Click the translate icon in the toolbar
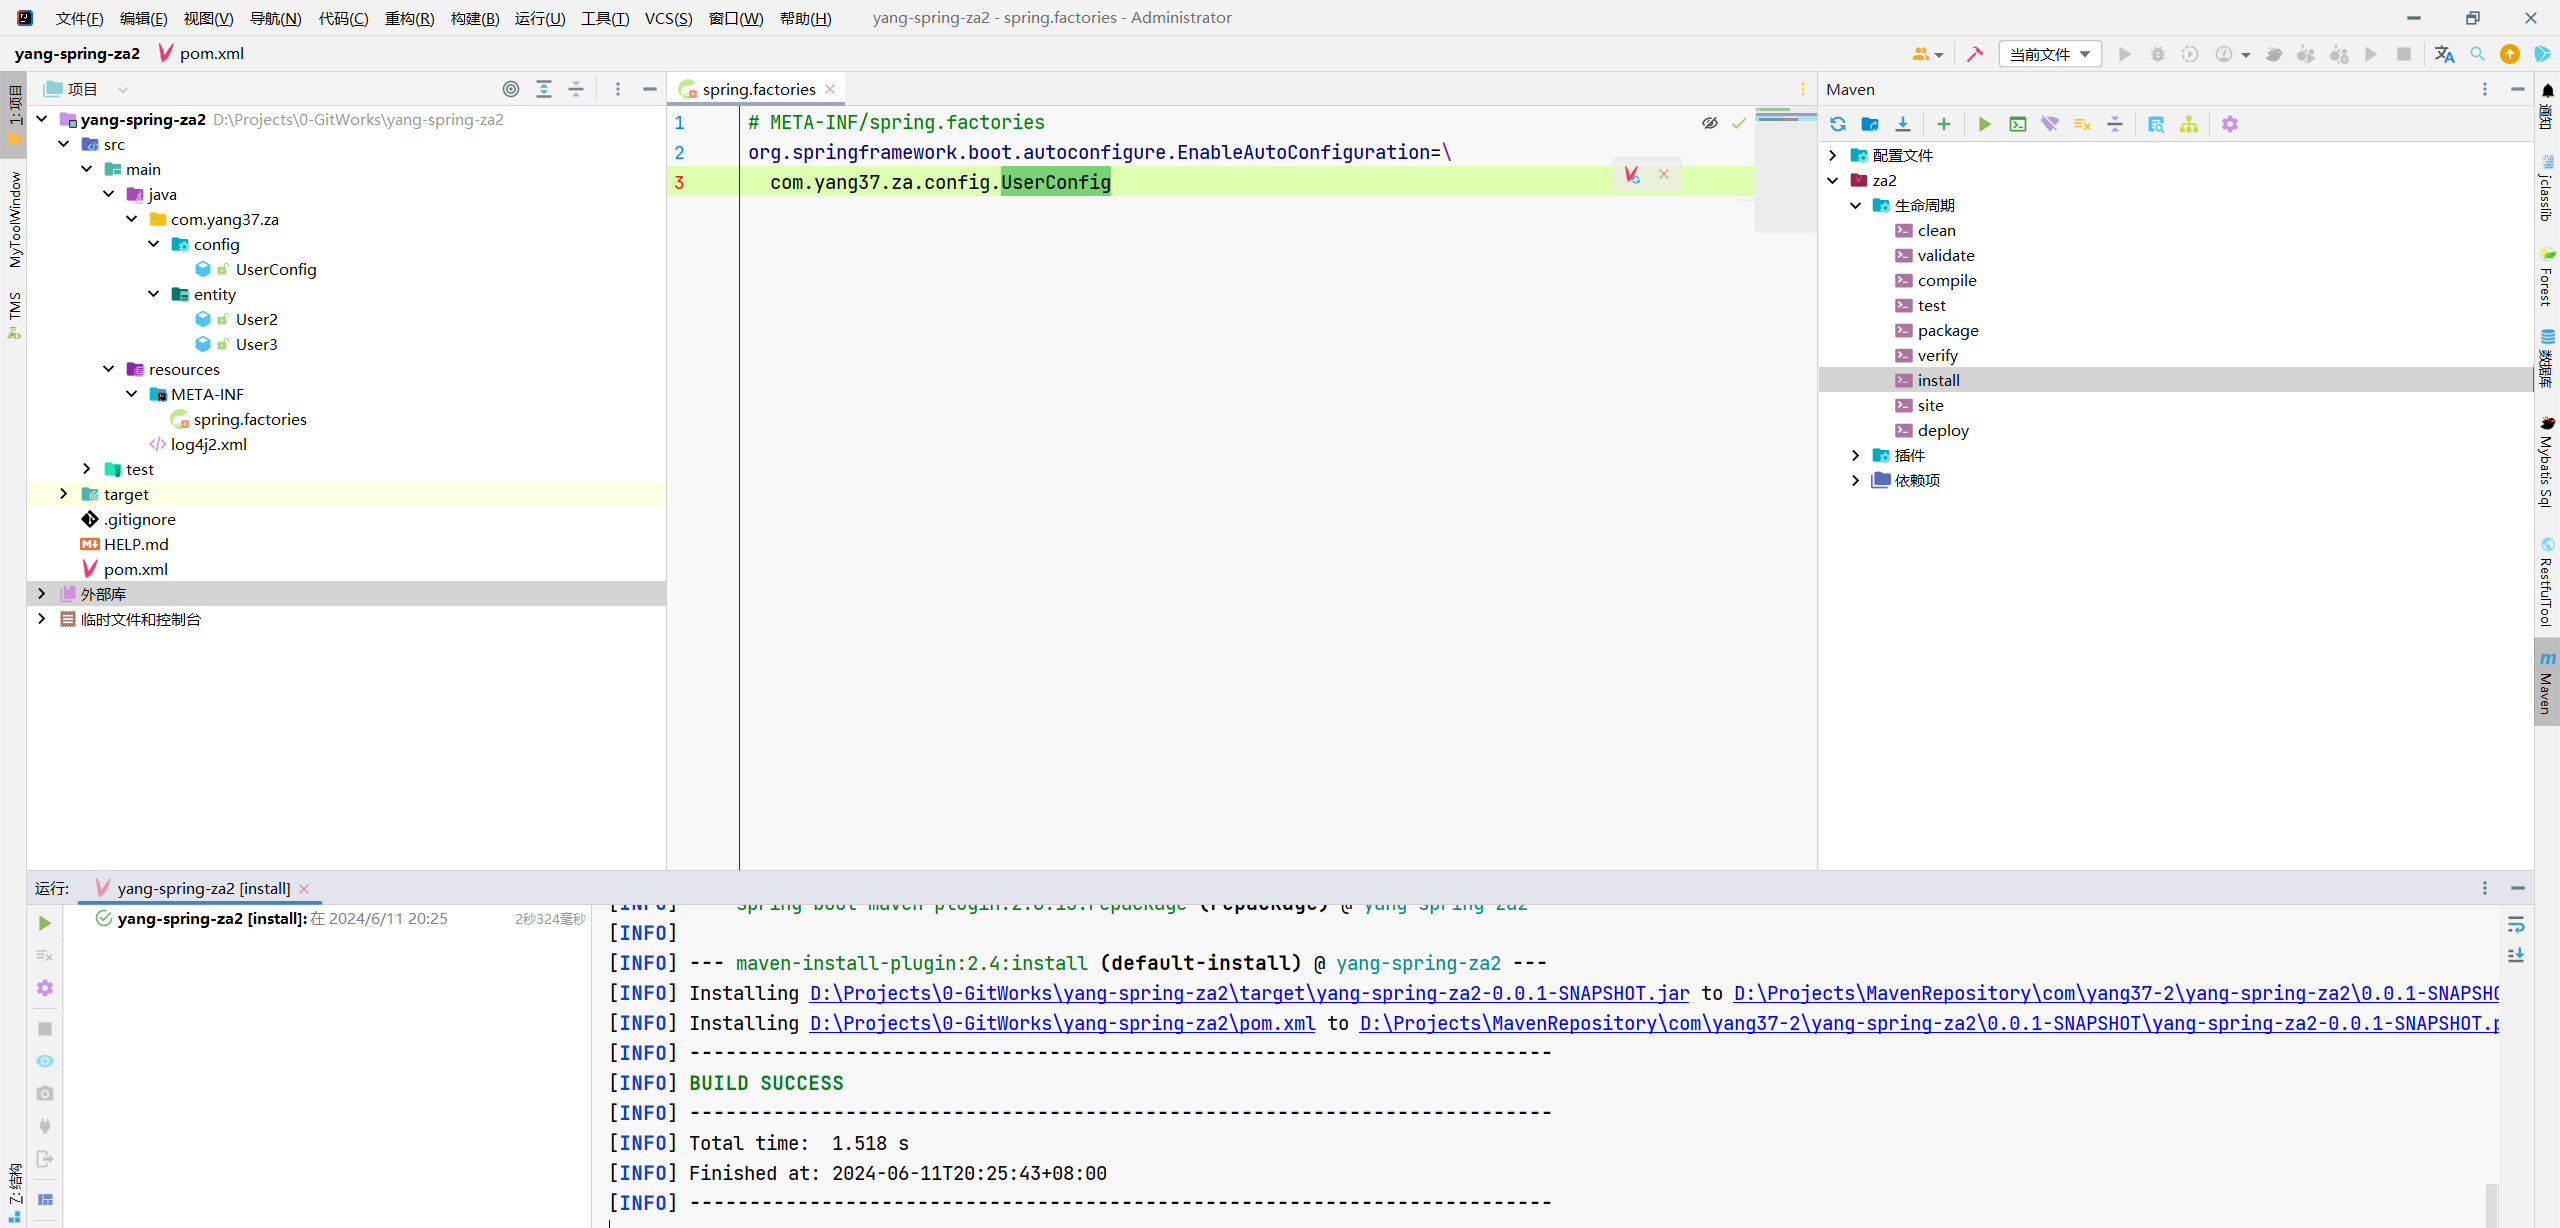This screenshot has width=2560, height=1228. tap(2445, 54)
